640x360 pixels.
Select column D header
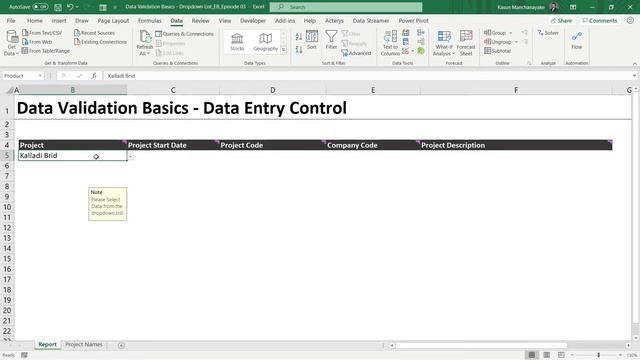click(x=273, y=90)
